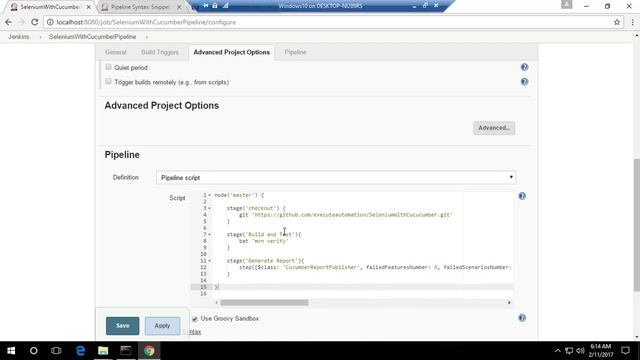Click page vertical scrollbar thumb
This screenshot has width=640, height=360.
[636, 225]
